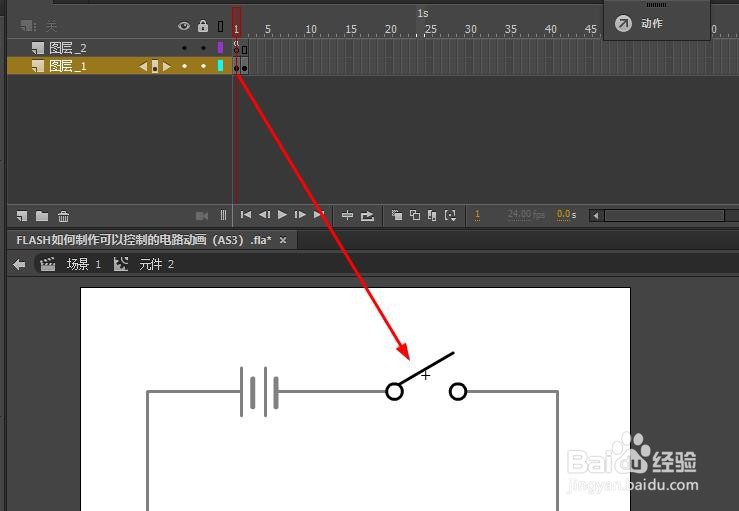Select frame 2 keyframe on 图层_1

[245, 66]
